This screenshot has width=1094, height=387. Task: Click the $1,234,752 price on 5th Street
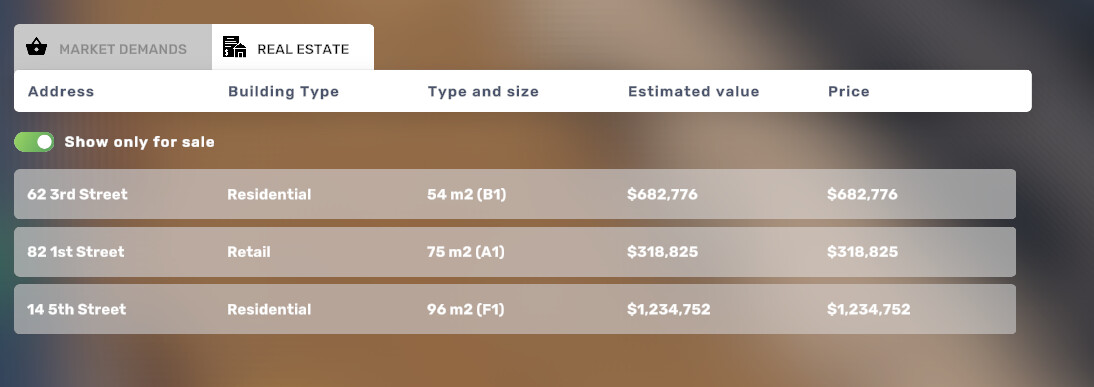[869, 310]
